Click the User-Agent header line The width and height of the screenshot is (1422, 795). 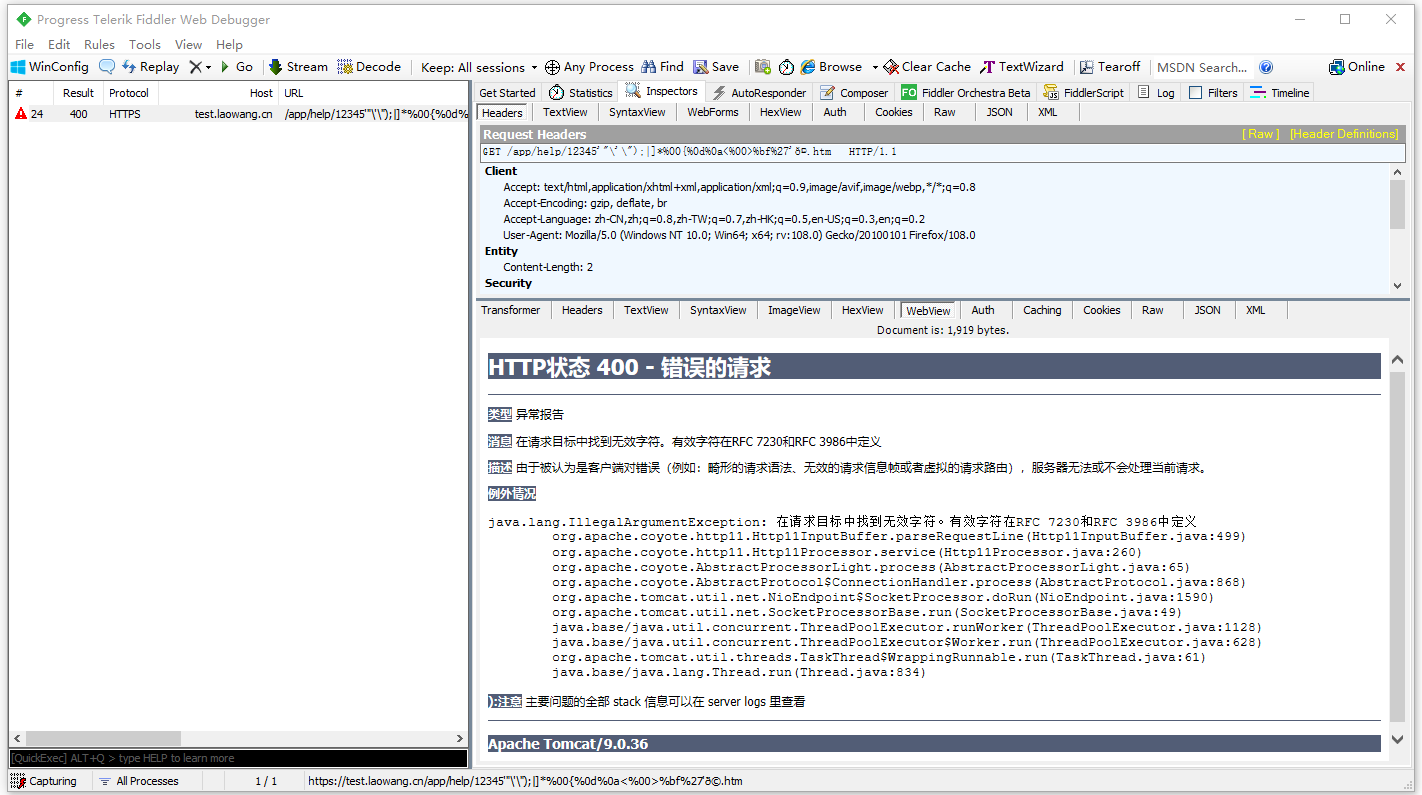pyautogui.click(x=739, y=235)
